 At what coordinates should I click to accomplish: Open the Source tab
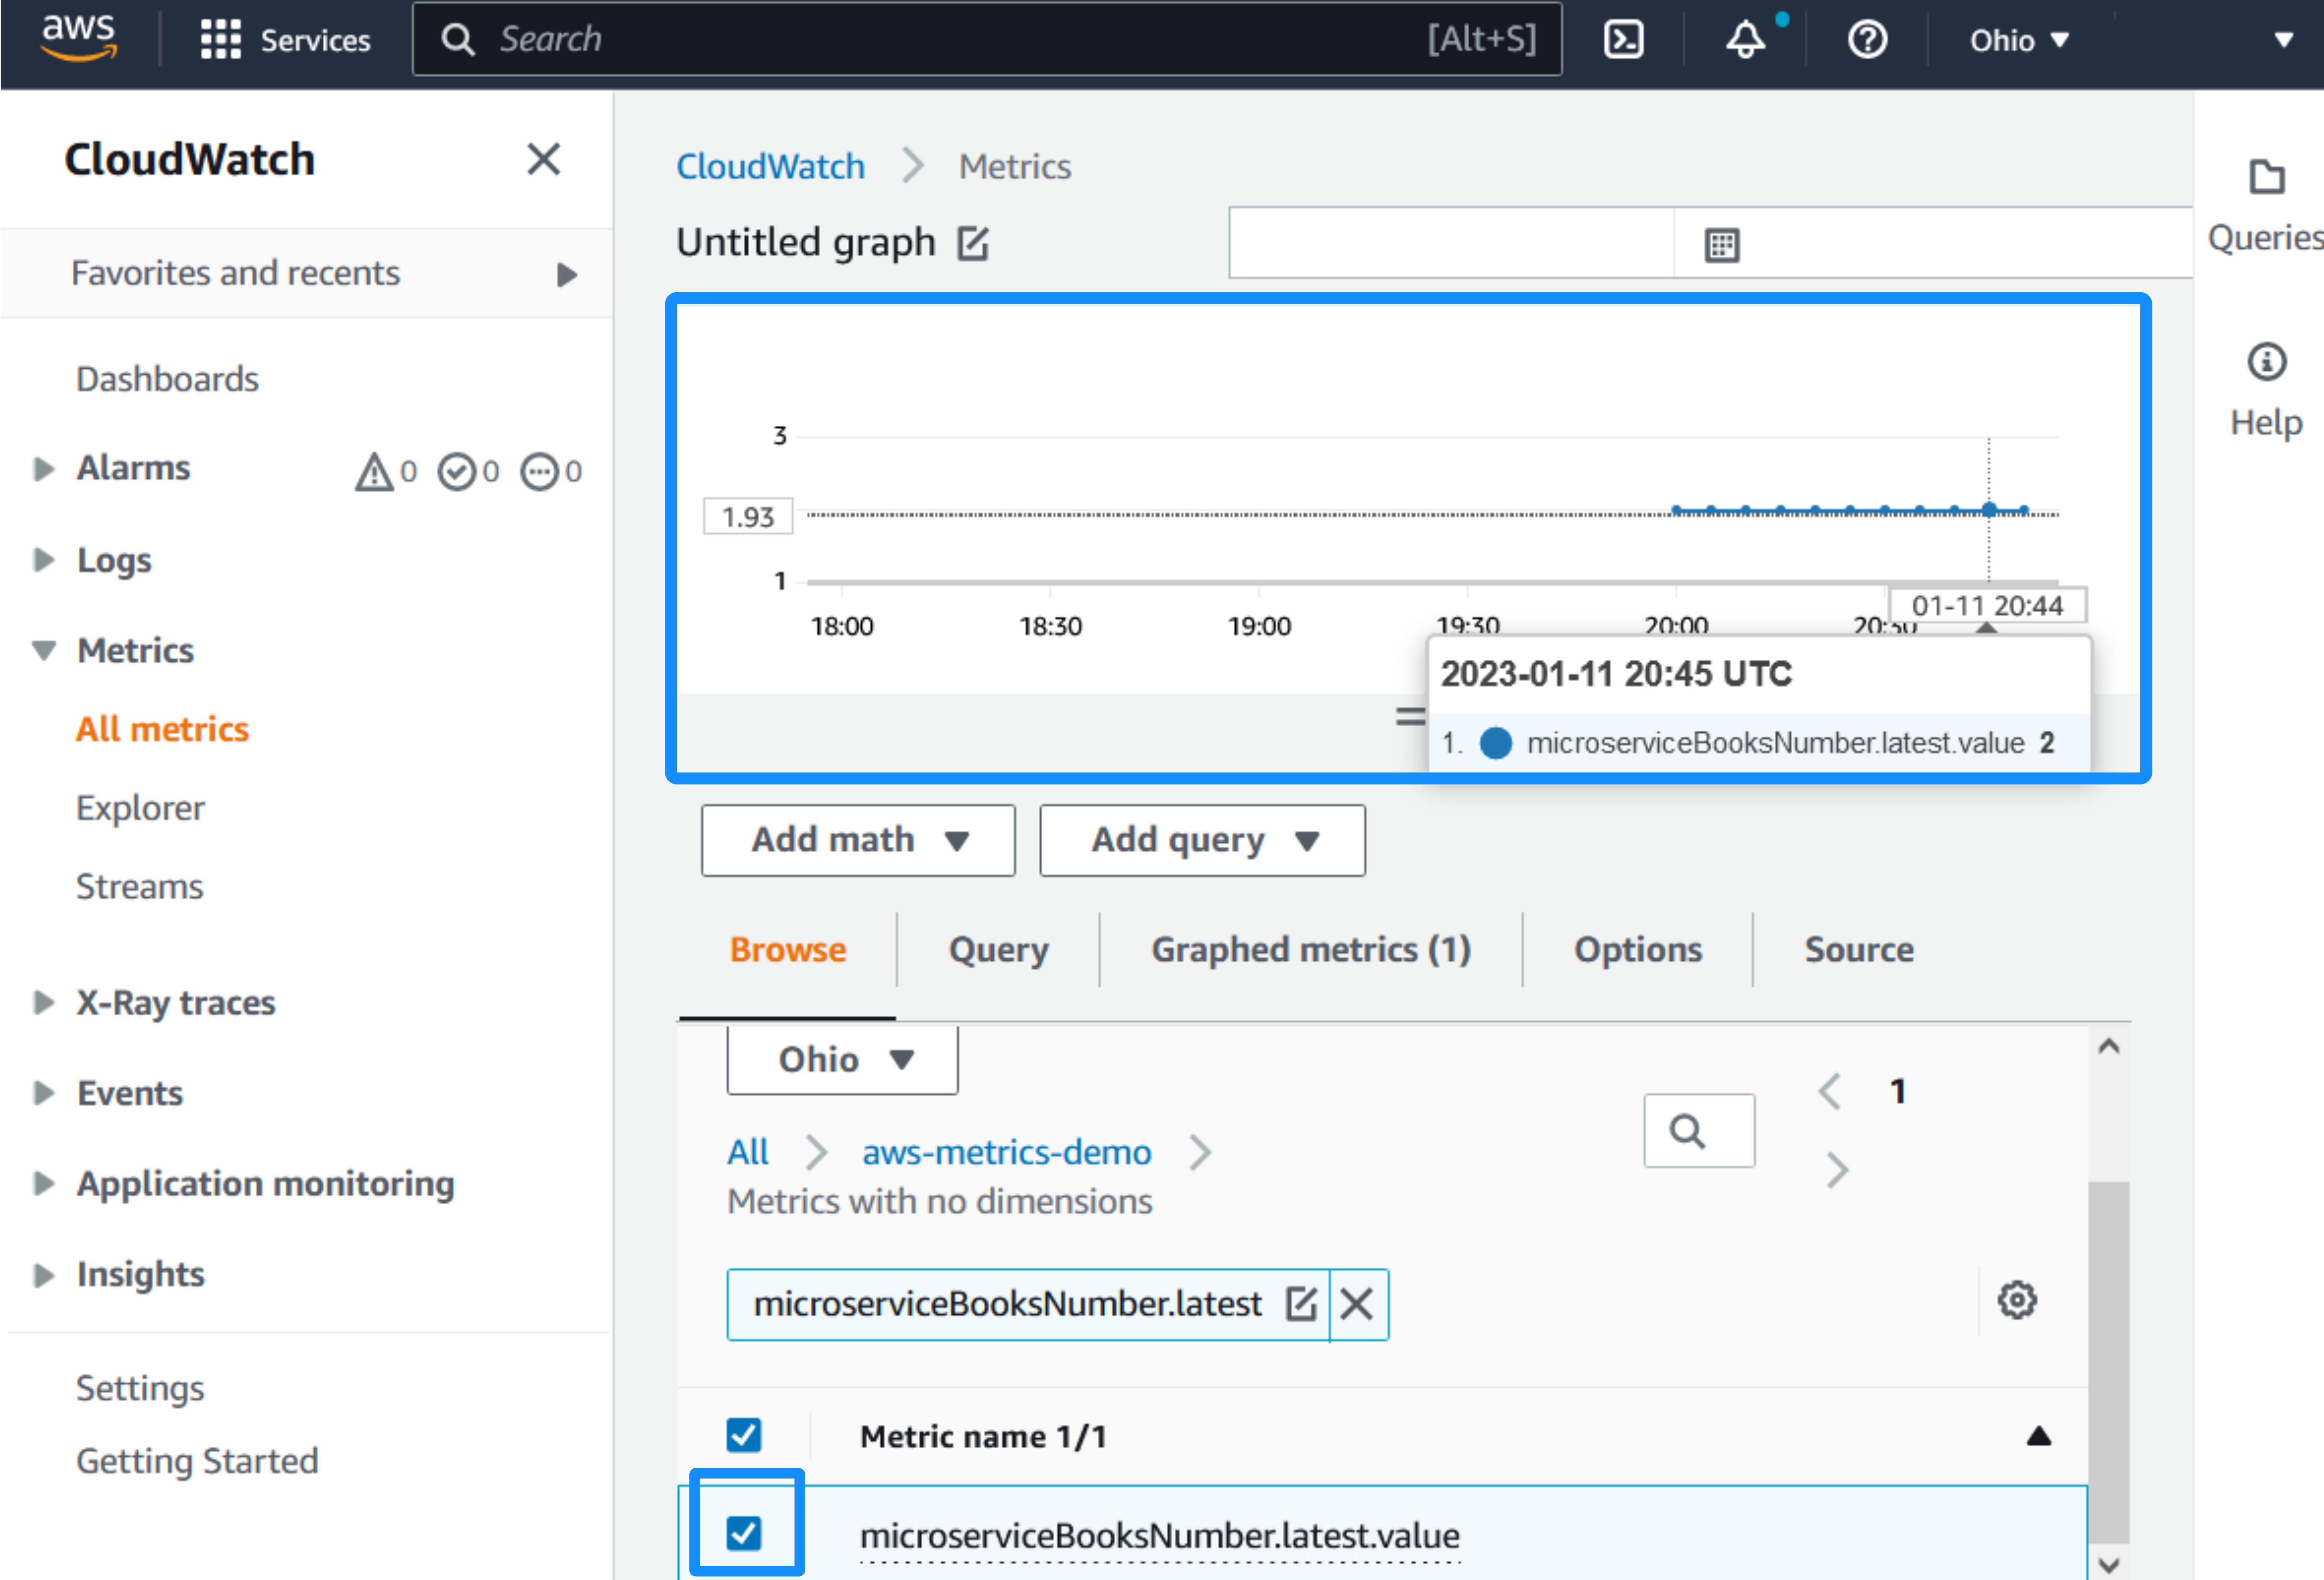[x=1859, y=949]
